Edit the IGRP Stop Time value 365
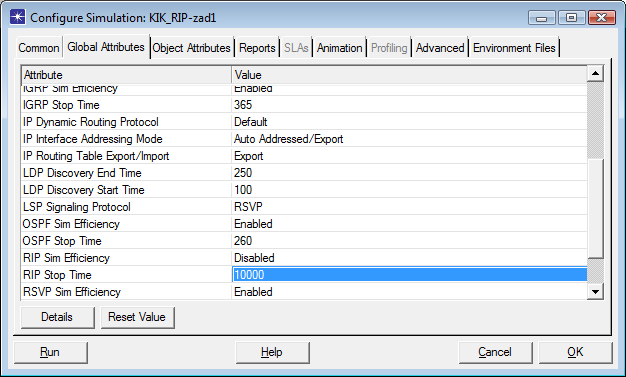 point(409,105)
